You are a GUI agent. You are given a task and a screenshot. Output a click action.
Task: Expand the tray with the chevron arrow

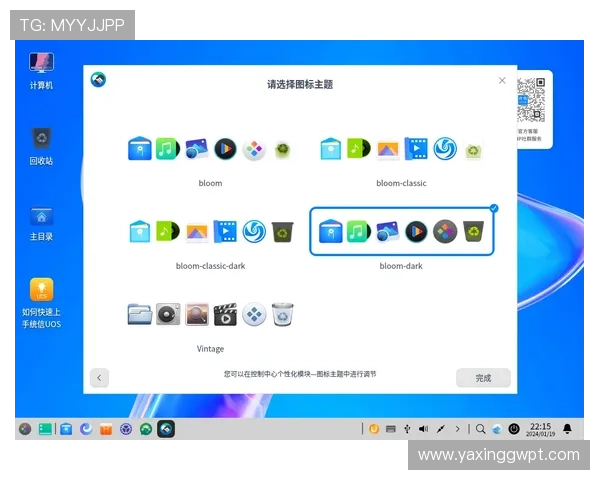(x=458, y=429)
